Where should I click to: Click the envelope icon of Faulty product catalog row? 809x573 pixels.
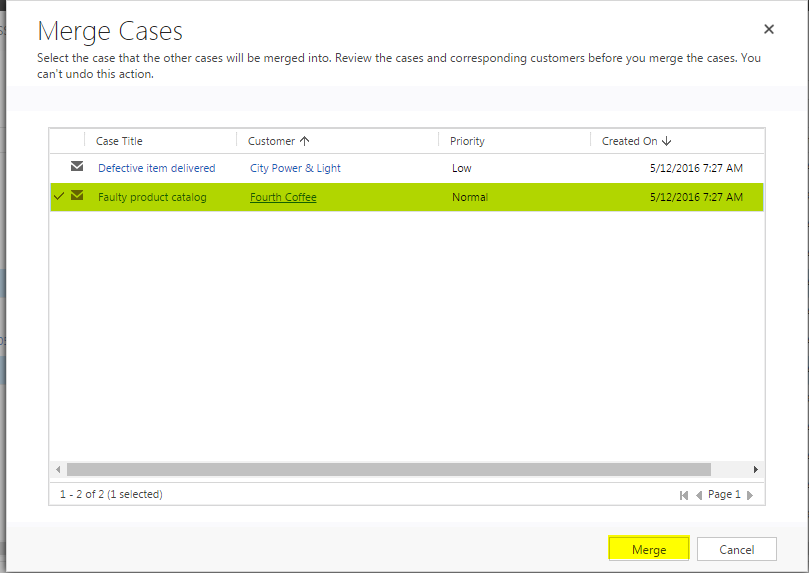pos(77,195)
